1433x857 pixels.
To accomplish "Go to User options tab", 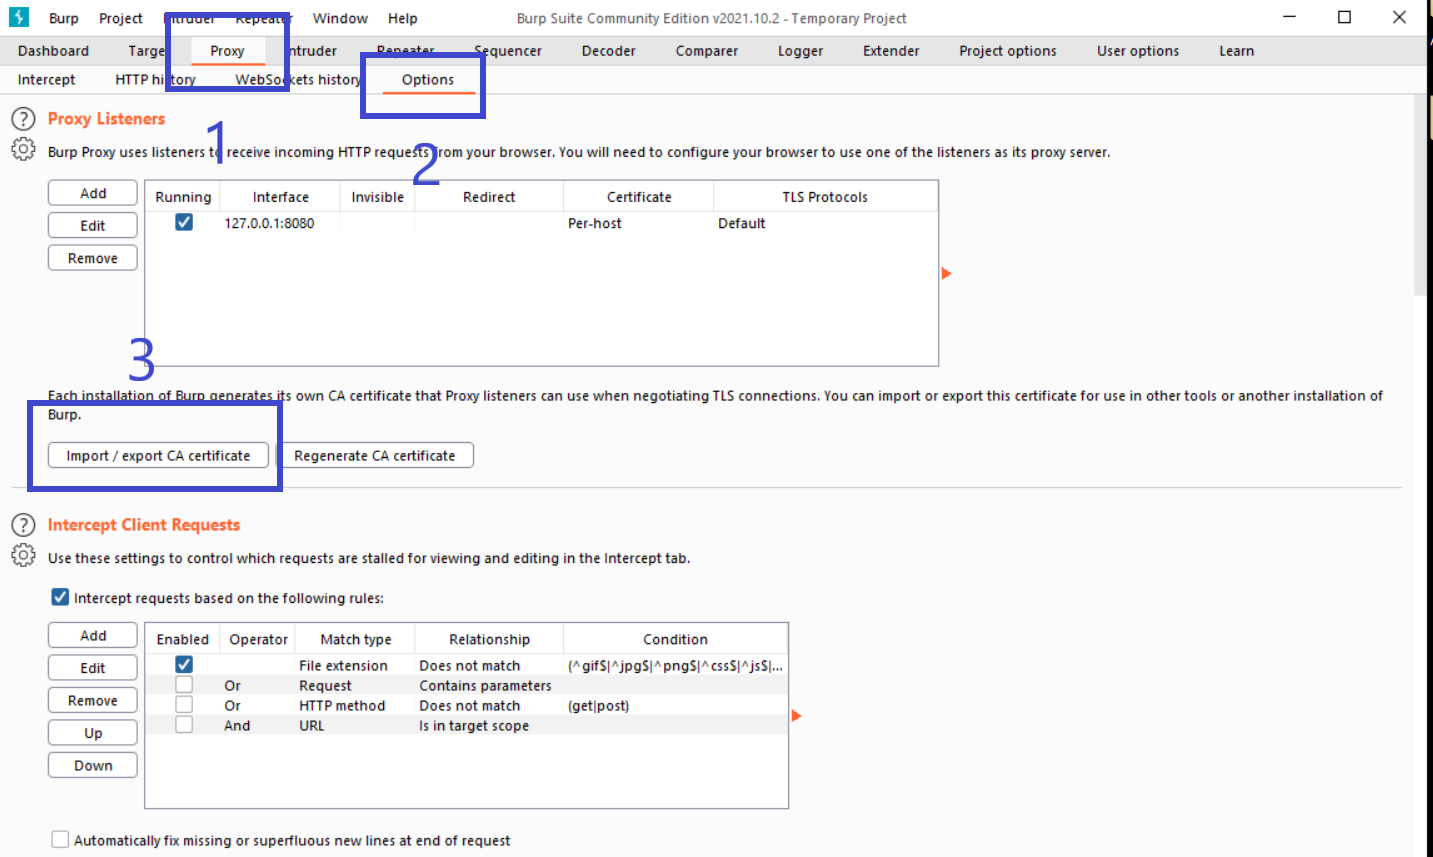I will (1138, 51).
